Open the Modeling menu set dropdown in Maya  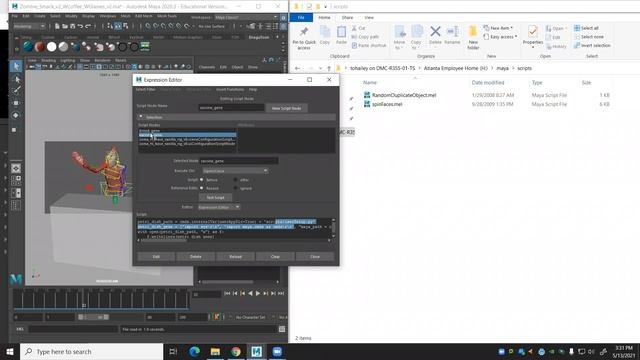29,26
